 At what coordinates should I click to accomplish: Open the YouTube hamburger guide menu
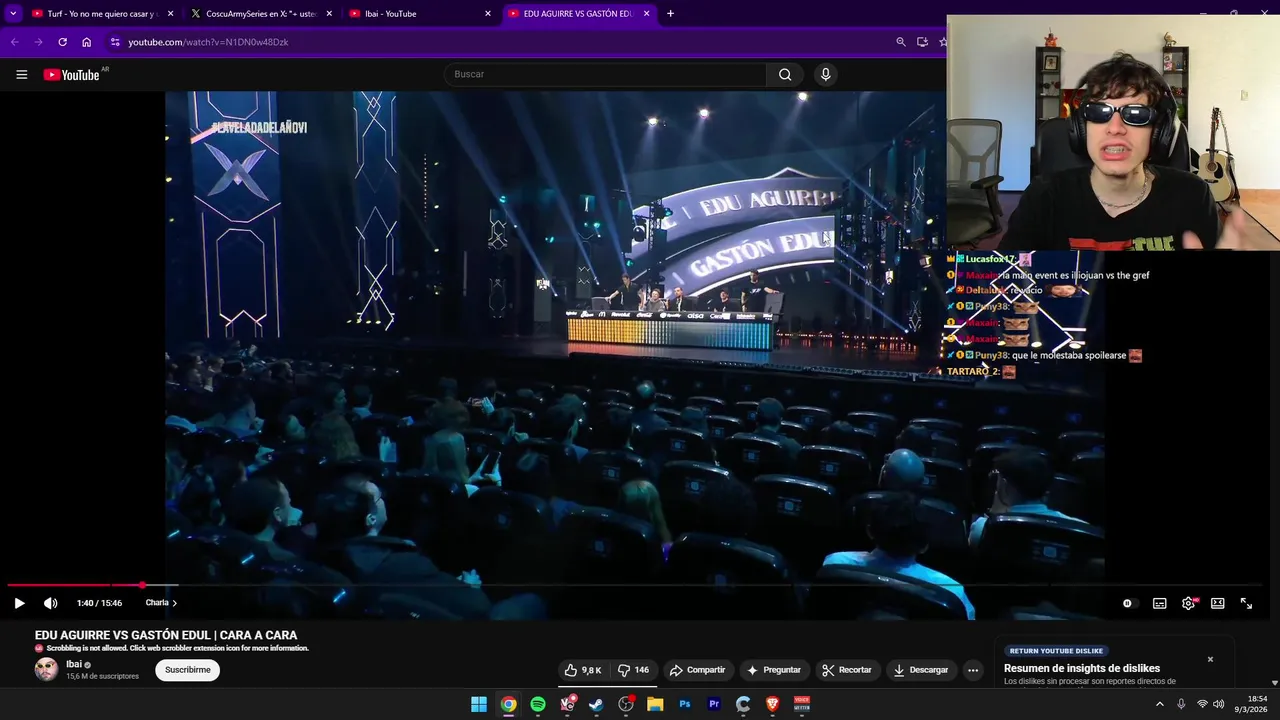click(x=21, y=74)
